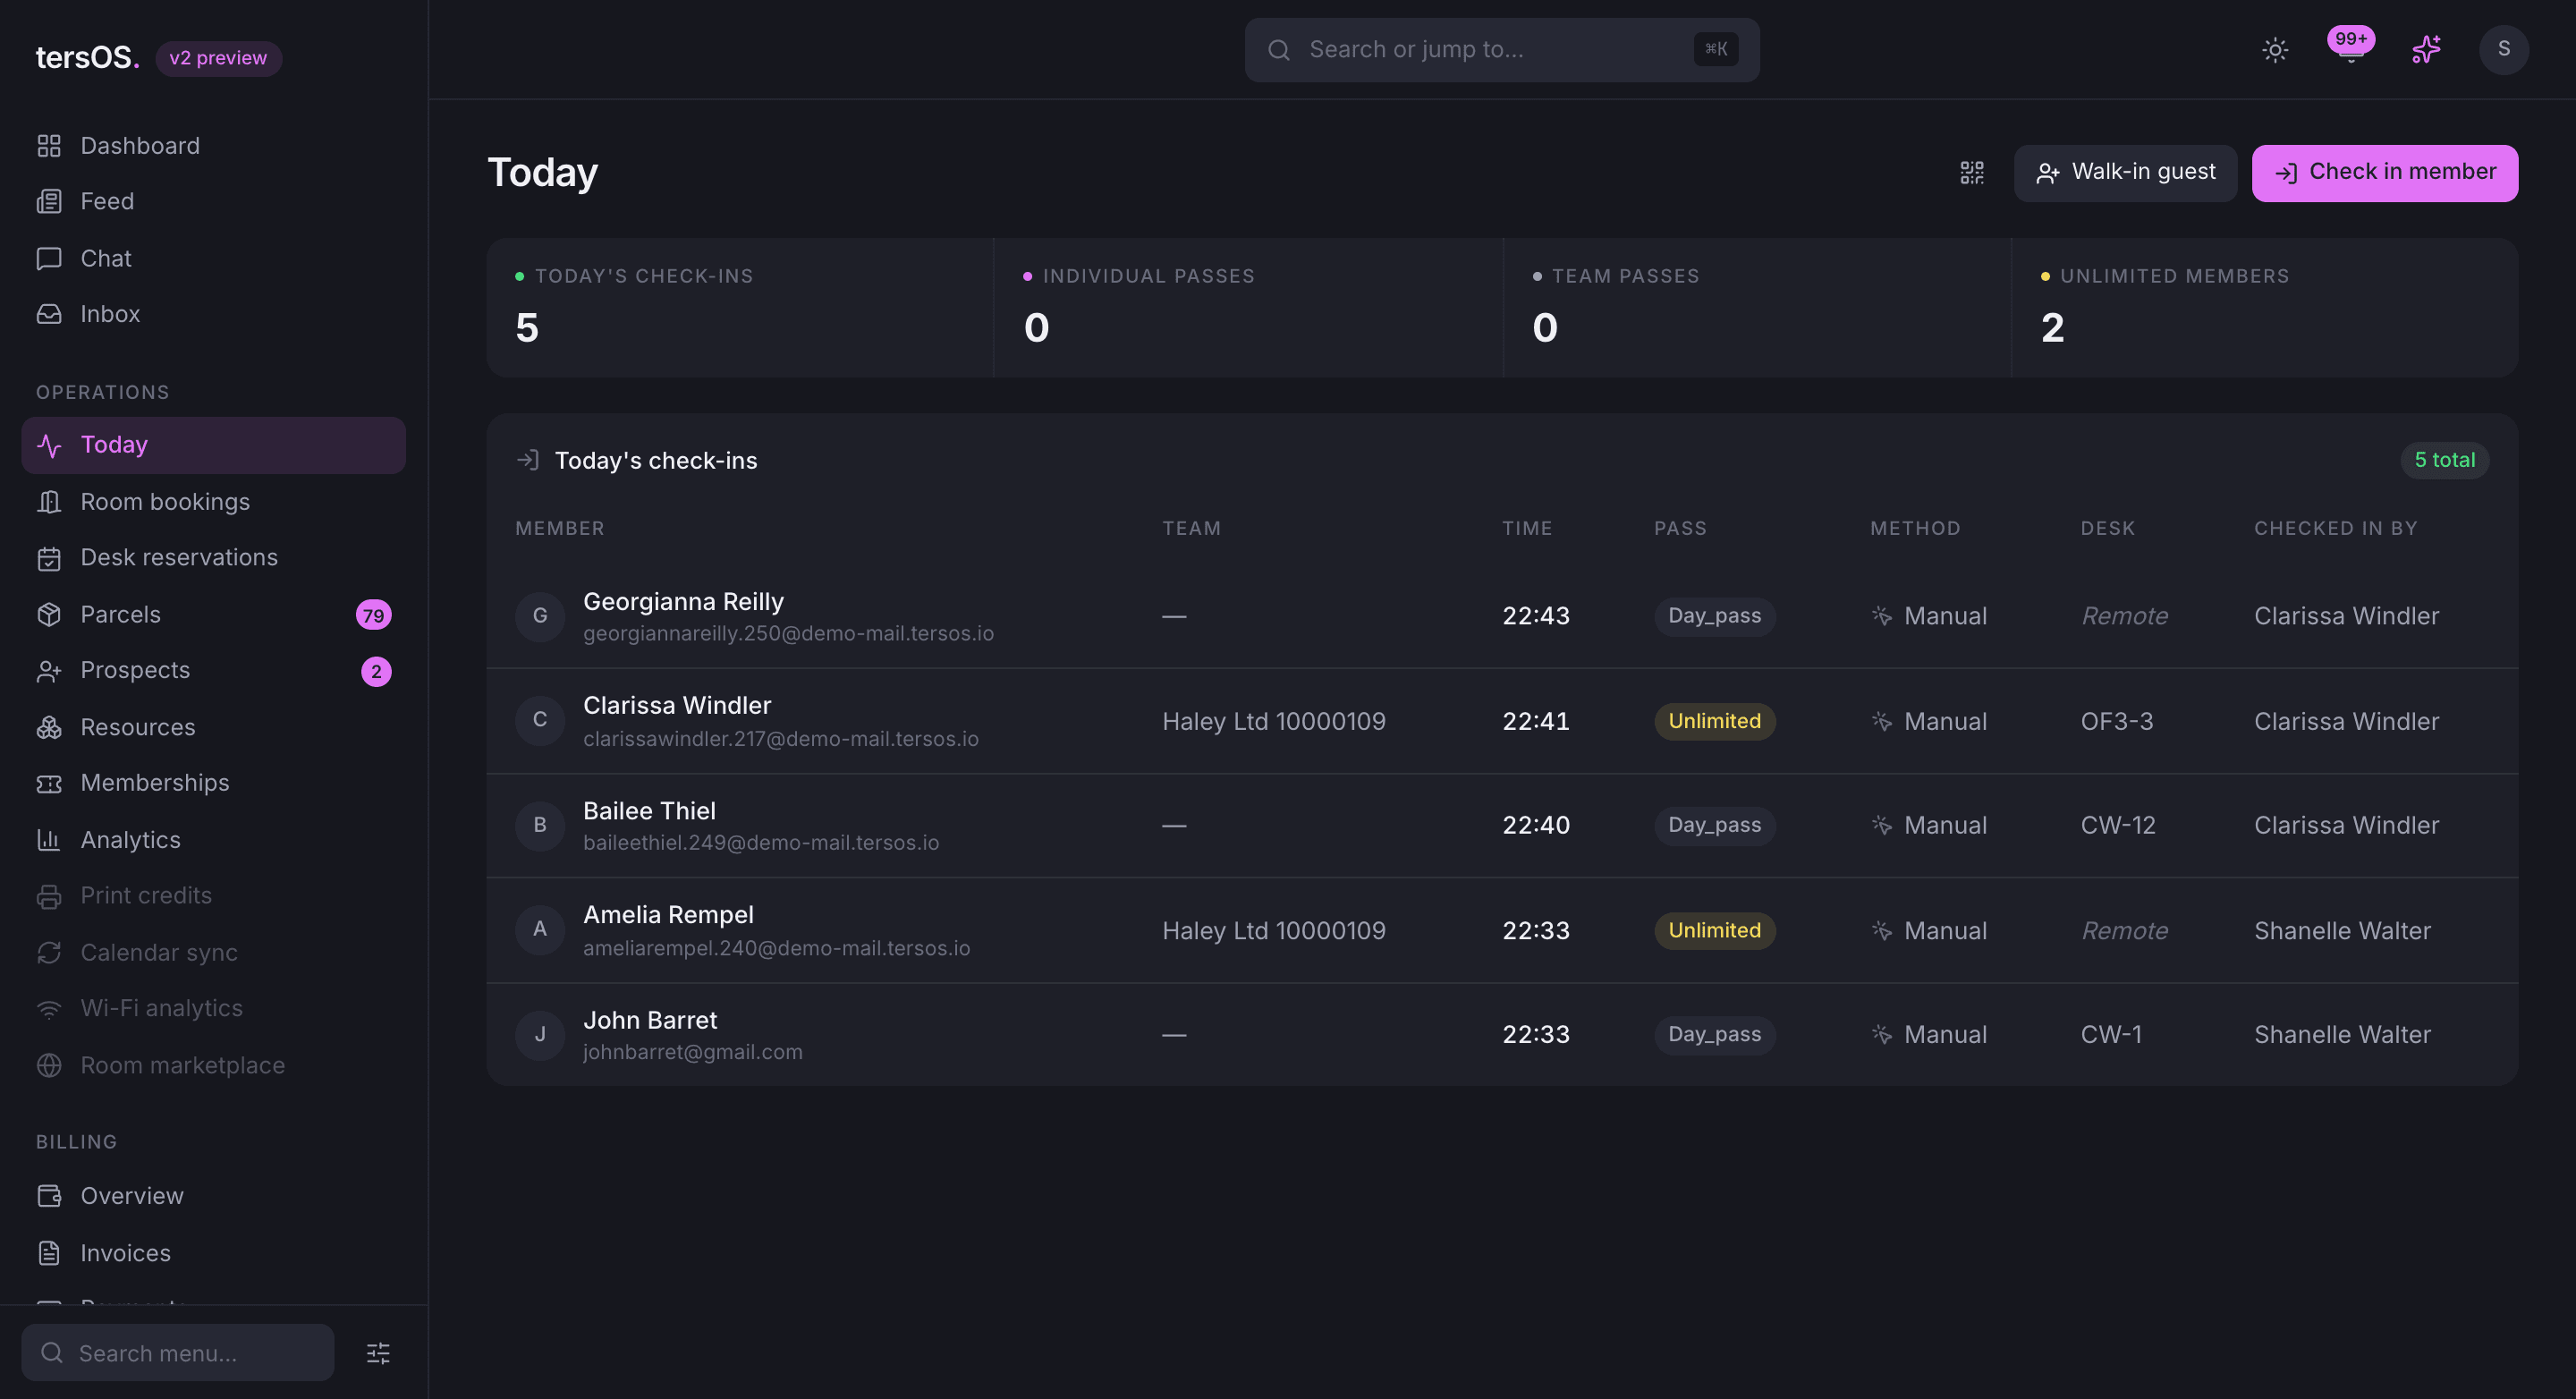Open the S user avatar menu

(2504, 50)
